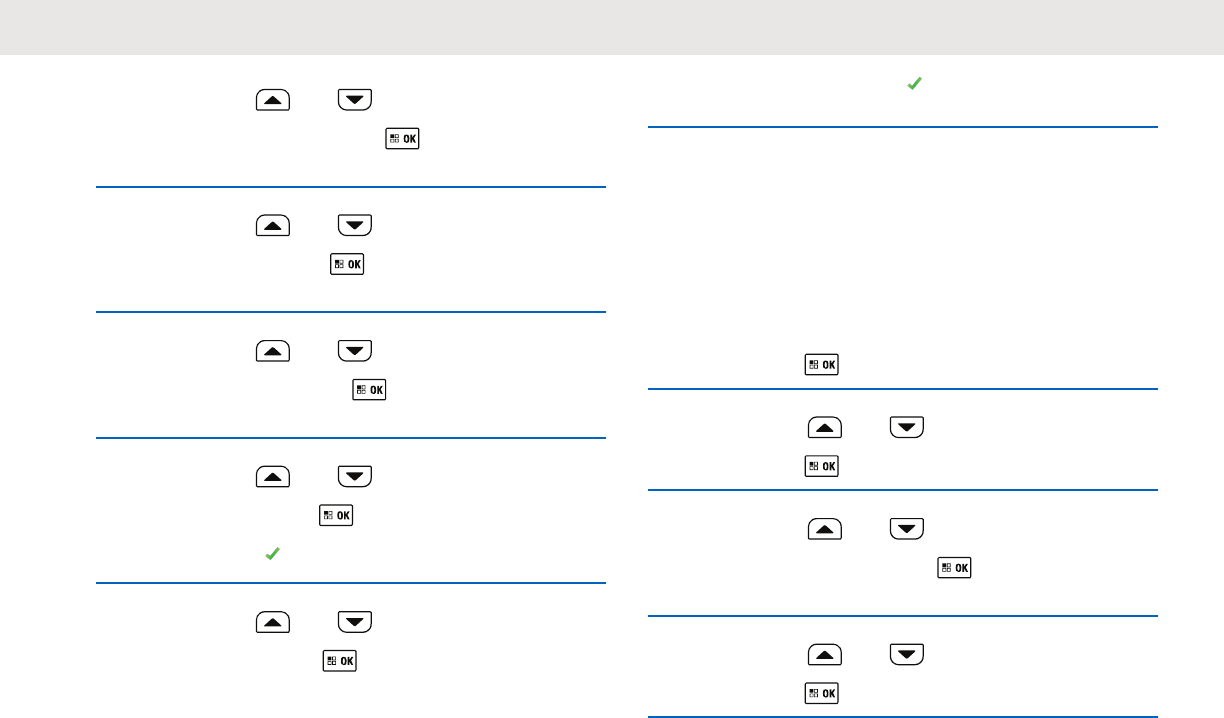Click OK key icon in fourth left-column step

(x=336, y=515)
